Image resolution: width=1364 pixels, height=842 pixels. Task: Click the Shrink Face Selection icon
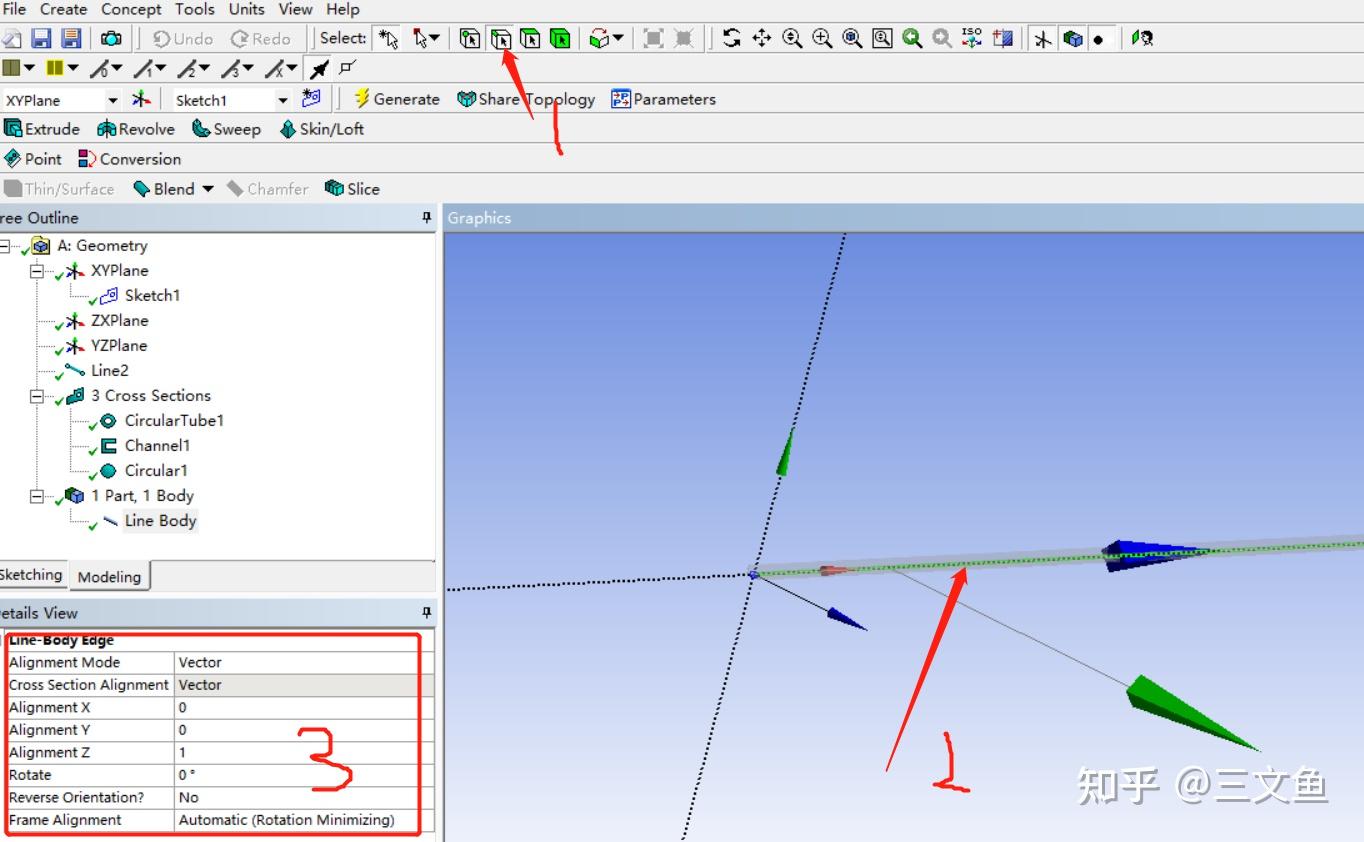coord(683,38)
